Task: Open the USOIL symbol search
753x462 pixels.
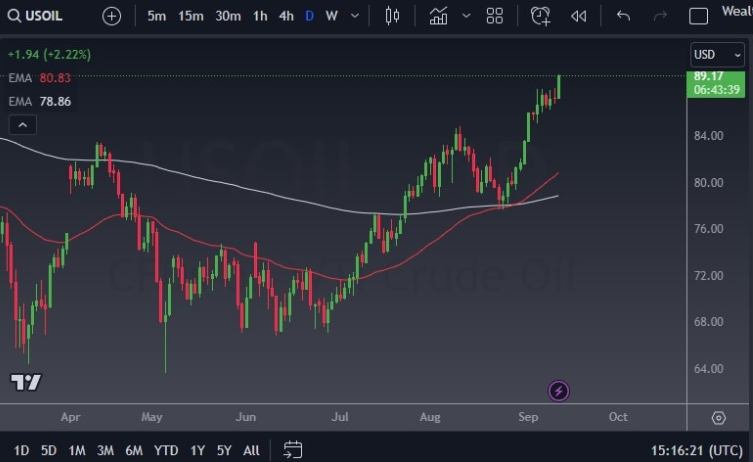Action: 38,16
